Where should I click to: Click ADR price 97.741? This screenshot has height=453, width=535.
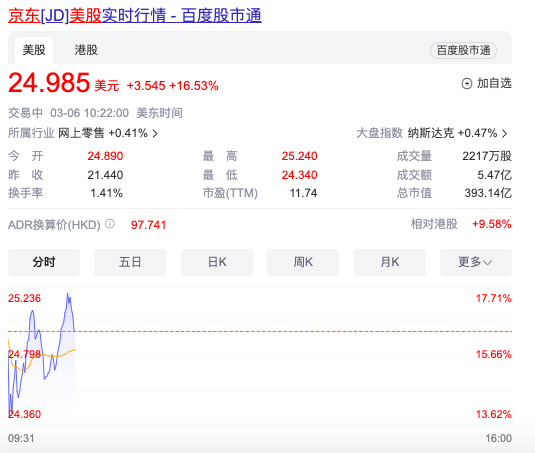(x=148, y=225)
